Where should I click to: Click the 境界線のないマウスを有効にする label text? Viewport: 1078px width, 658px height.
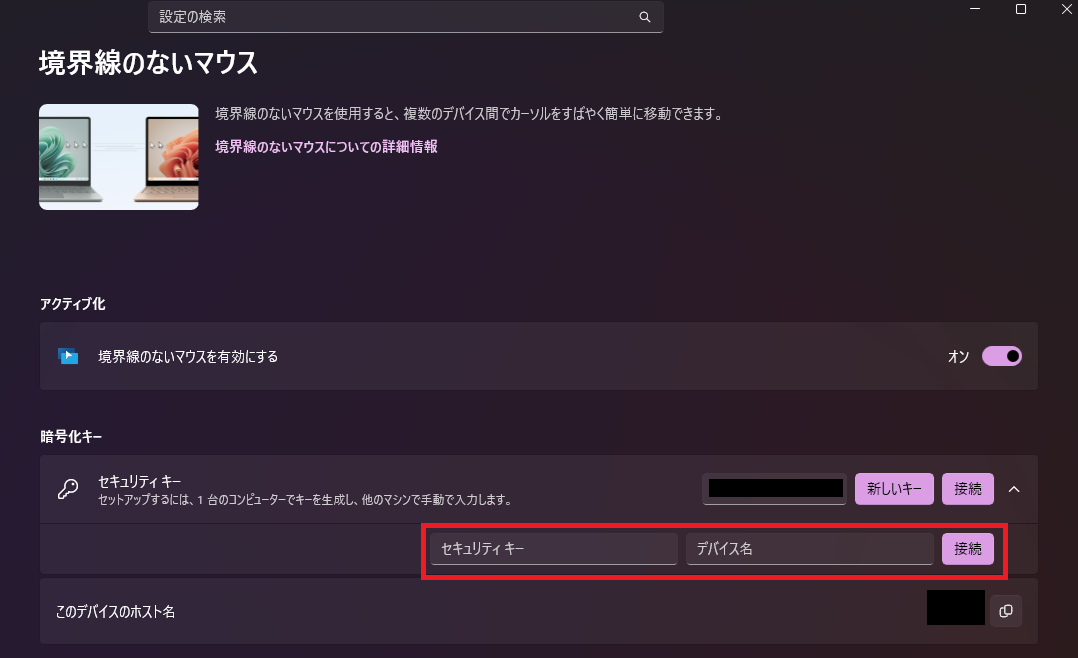(x=188, y=356)
